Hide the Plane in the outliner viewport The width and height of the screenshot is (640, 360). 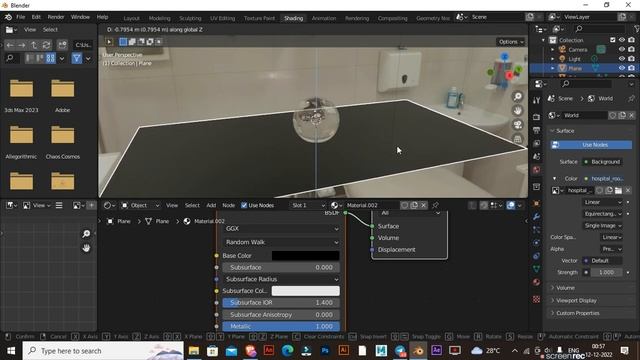pos(622,68)
